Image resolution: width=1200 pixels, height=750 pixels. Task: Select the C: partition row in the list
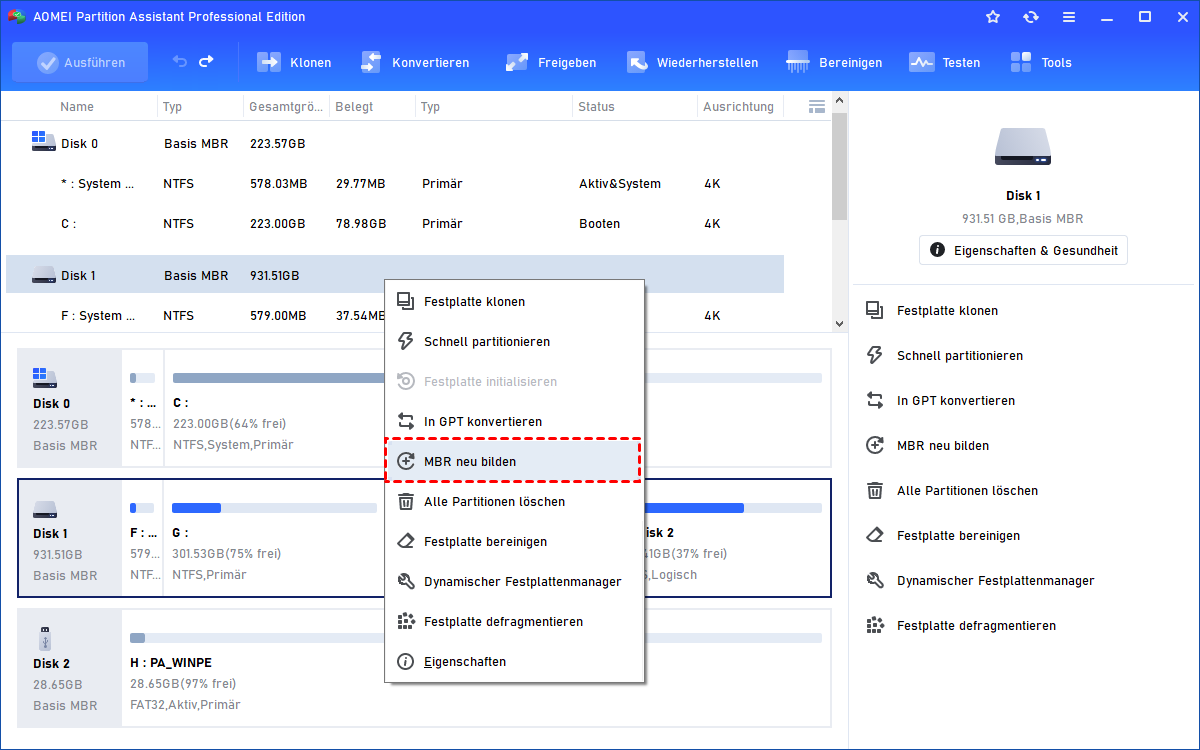395,224
